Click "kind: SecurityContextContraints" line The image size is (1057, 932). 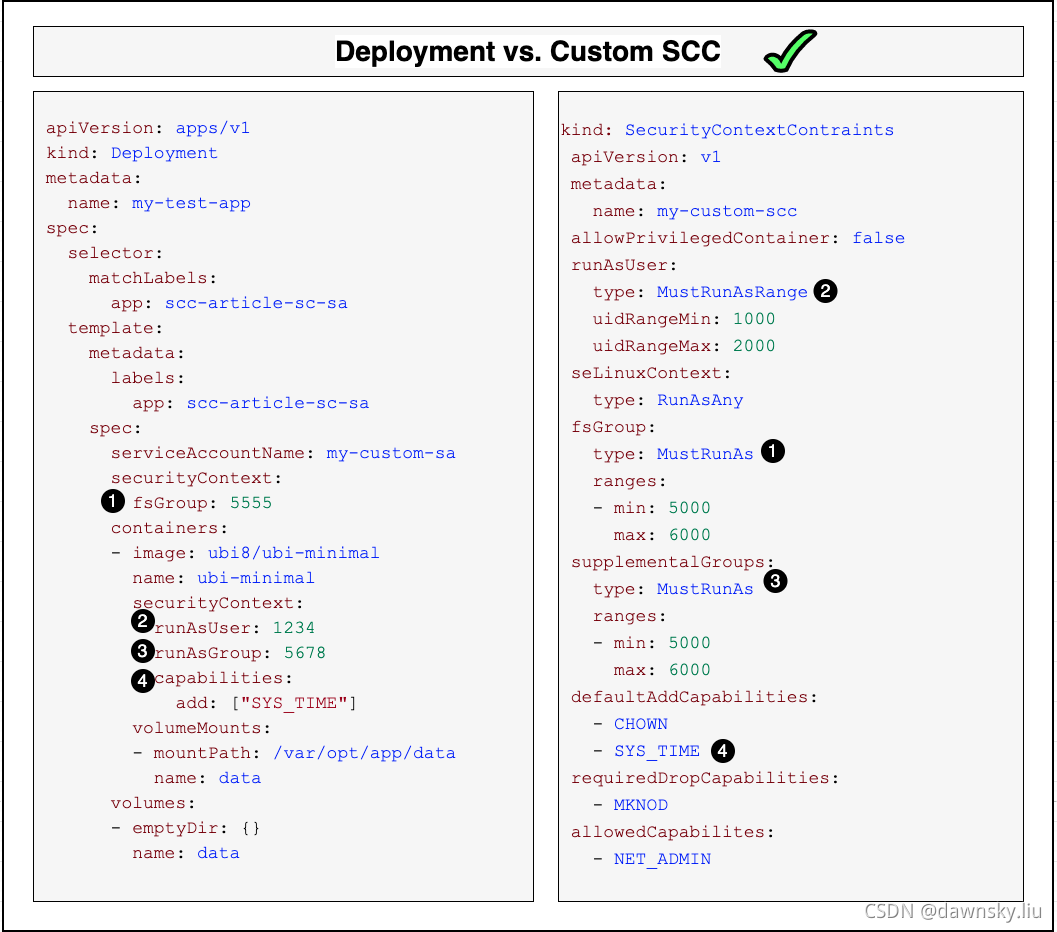click(727, 129)
